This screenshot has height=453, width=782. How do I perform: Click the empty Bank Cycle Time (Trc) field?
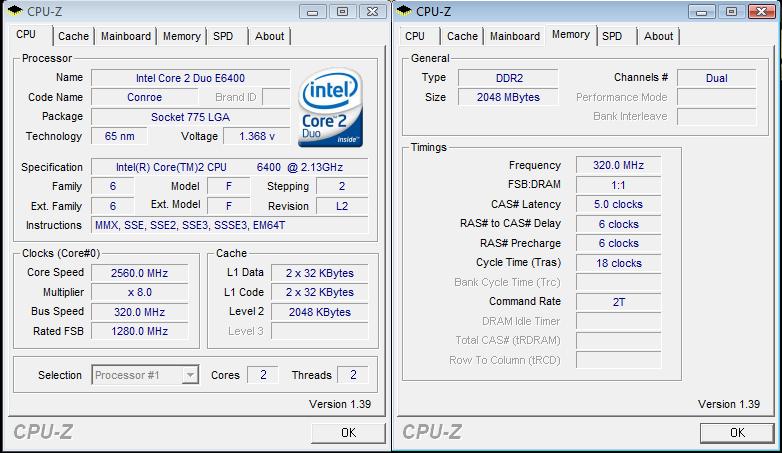pos(618,282)
